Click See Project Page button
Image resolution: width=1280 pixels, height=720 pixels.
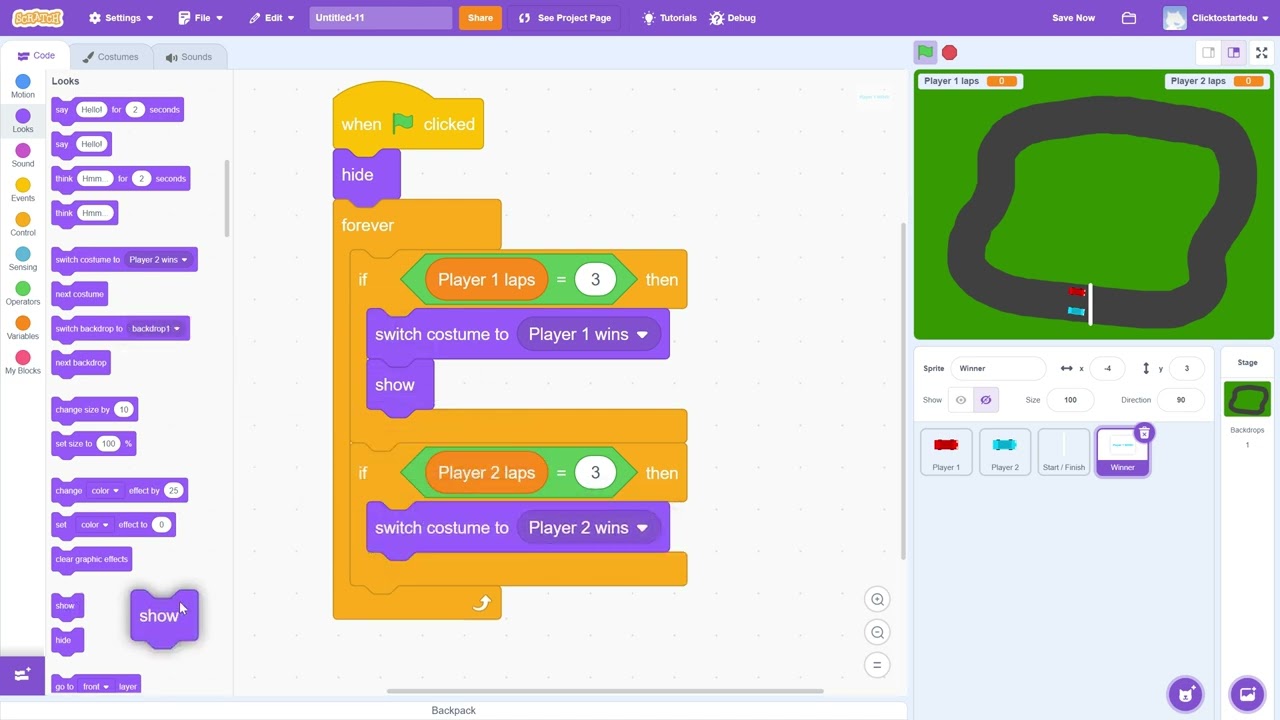565,18
